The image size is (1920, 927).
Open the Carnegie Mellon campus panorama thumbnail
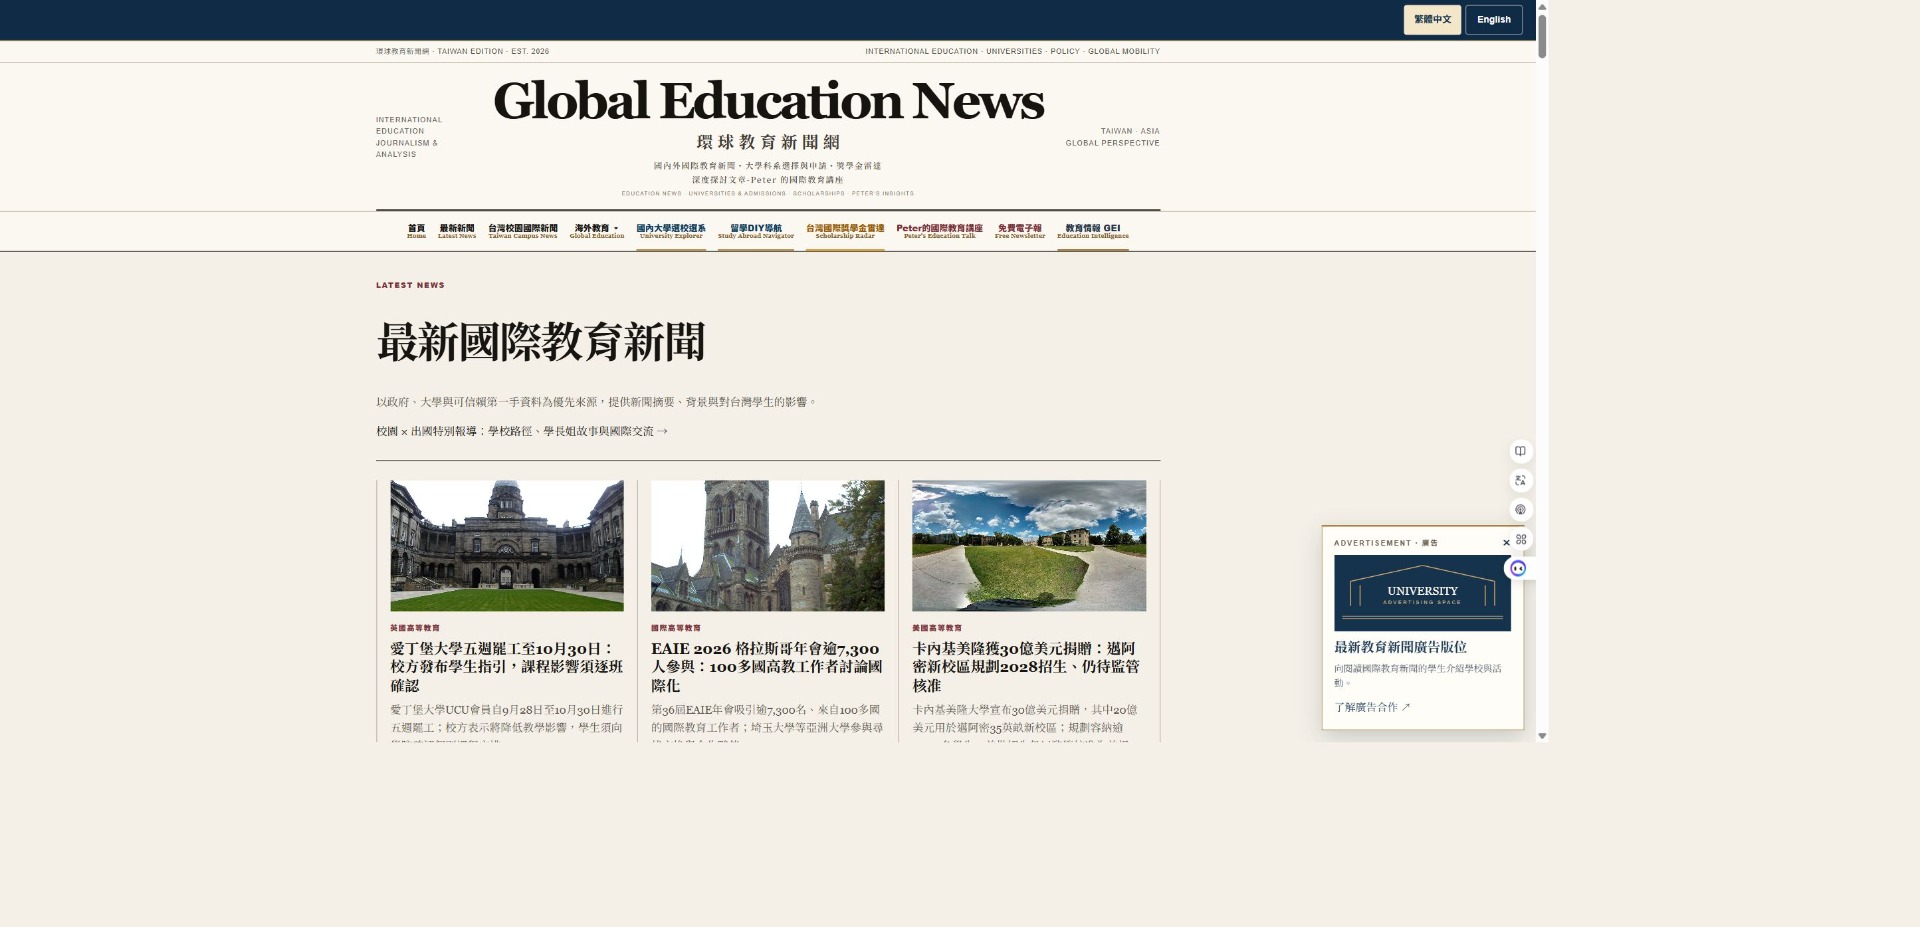(x=1029, y=545)
